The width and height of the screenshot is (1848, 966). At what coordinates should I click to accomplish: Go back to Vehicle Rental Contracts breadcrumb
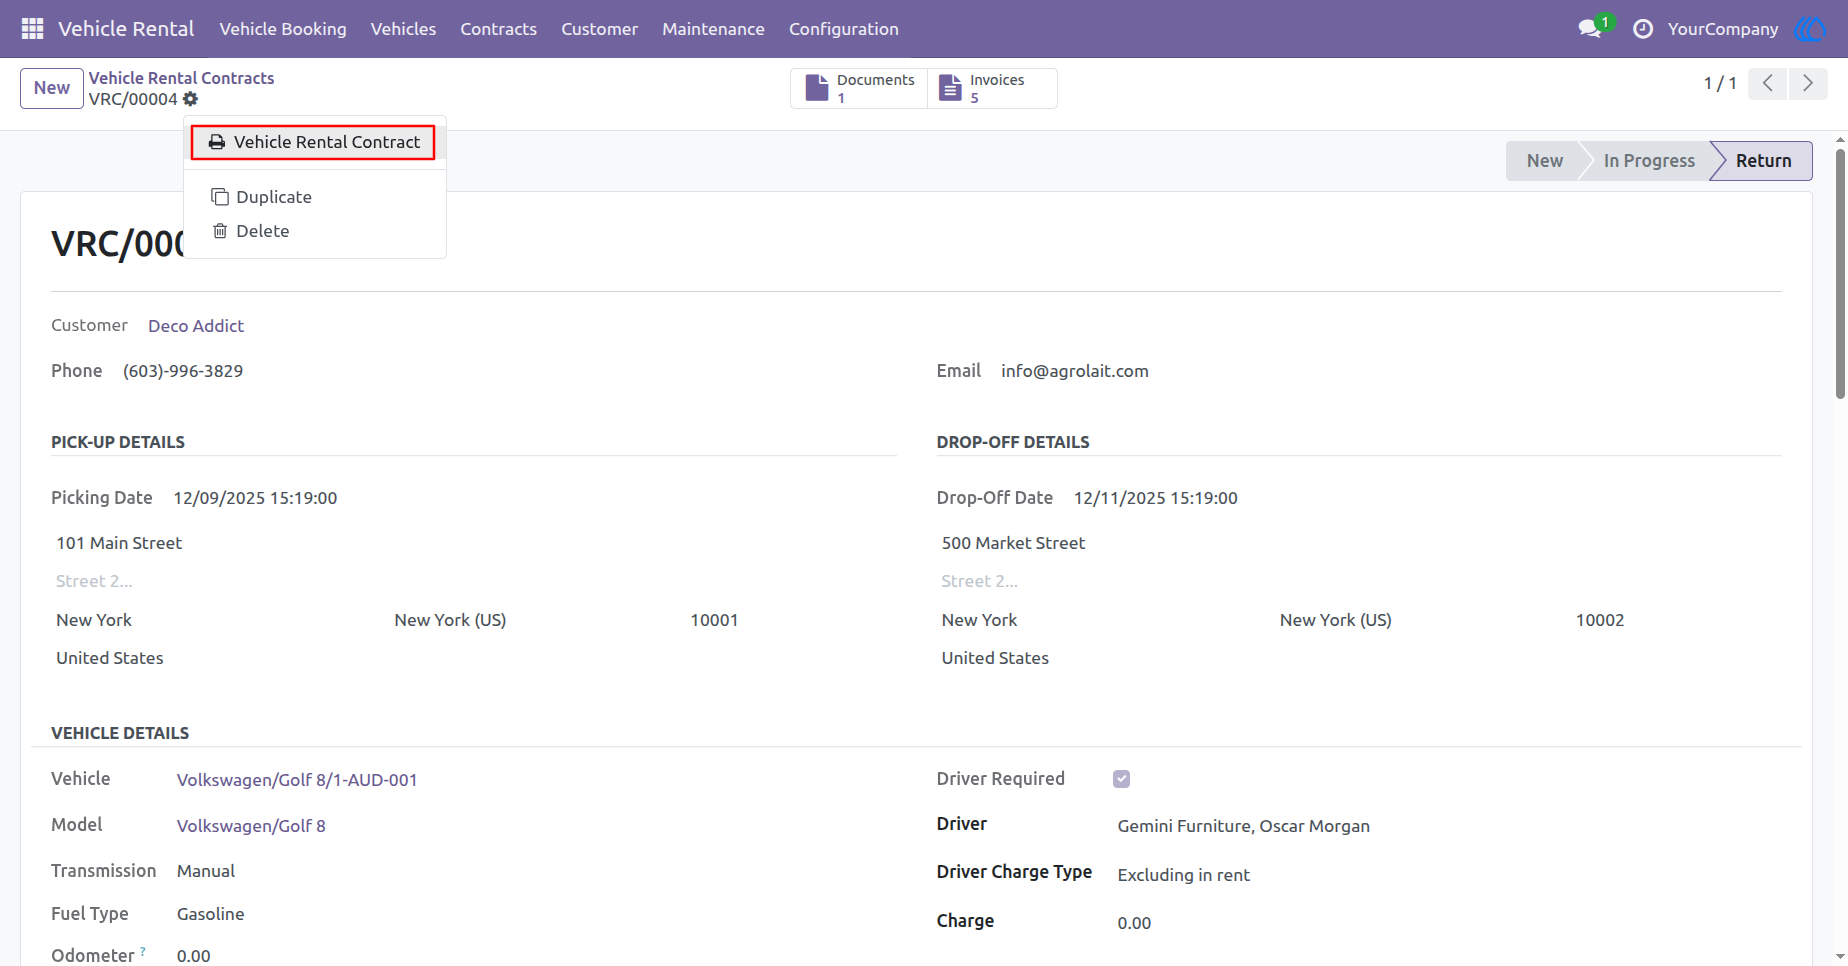click(181, 78)
